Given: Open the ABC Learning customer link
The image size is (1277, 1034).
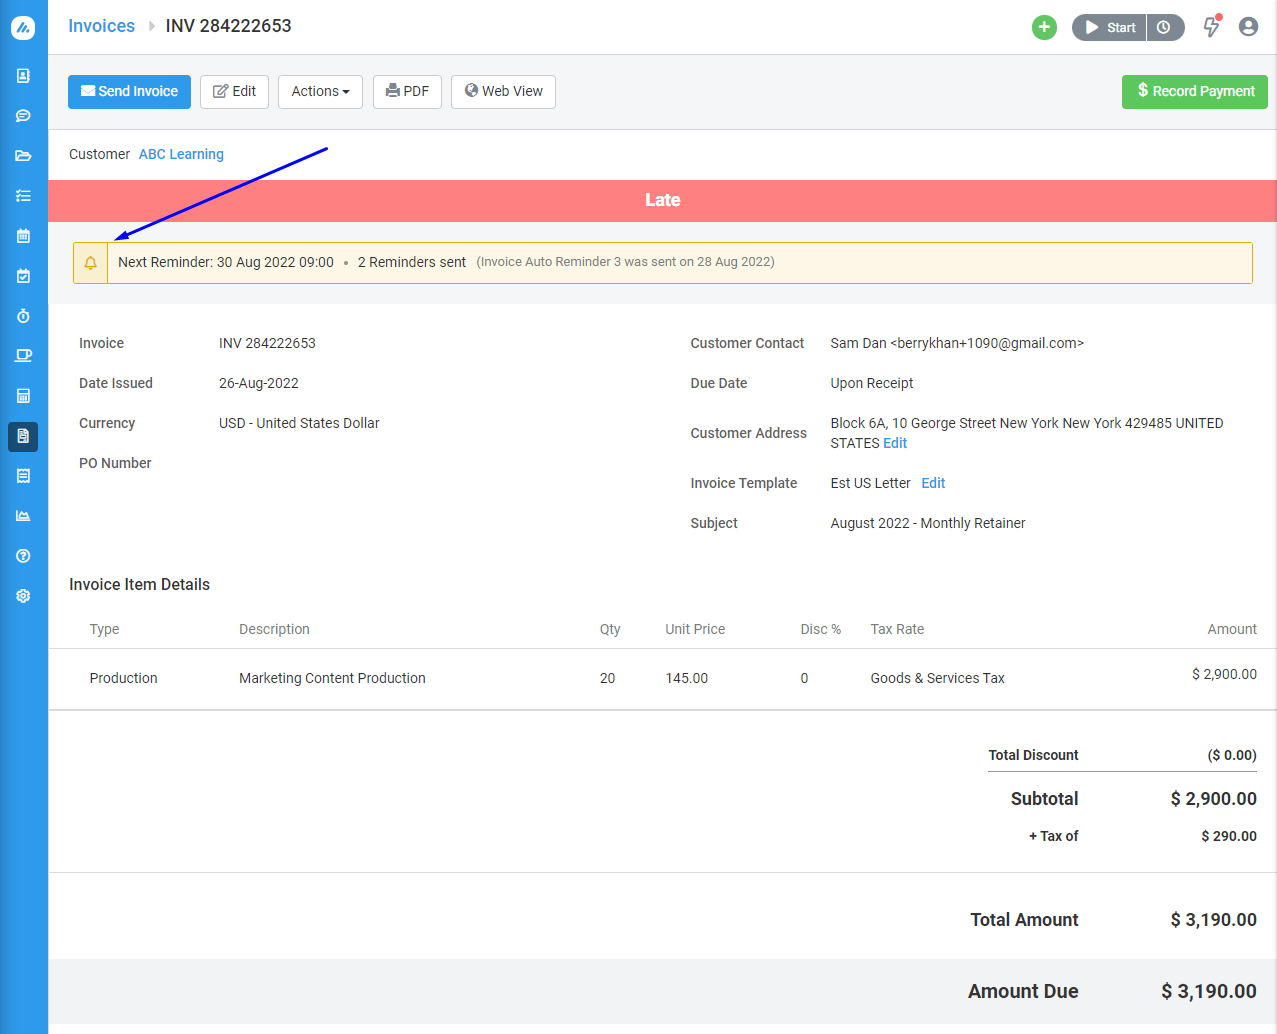Looking at the screenshot, I should point(181,154).
